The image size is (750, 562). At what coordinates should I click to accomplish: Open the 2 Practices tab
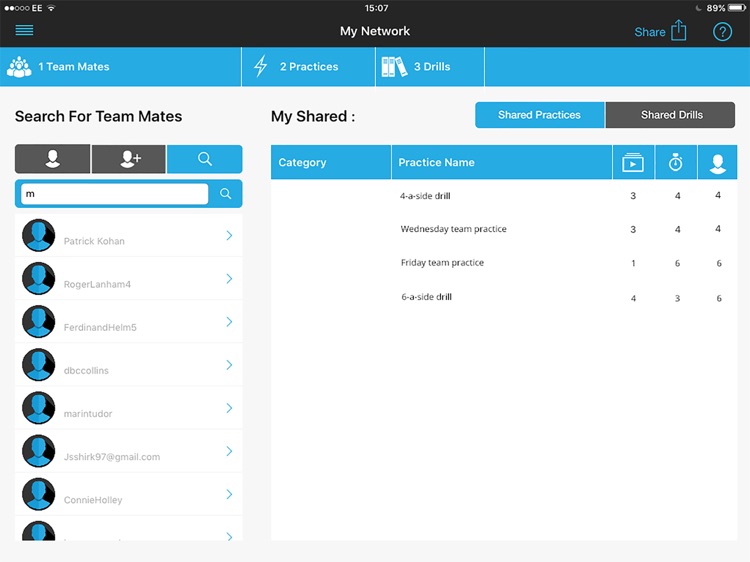point(308,67)
